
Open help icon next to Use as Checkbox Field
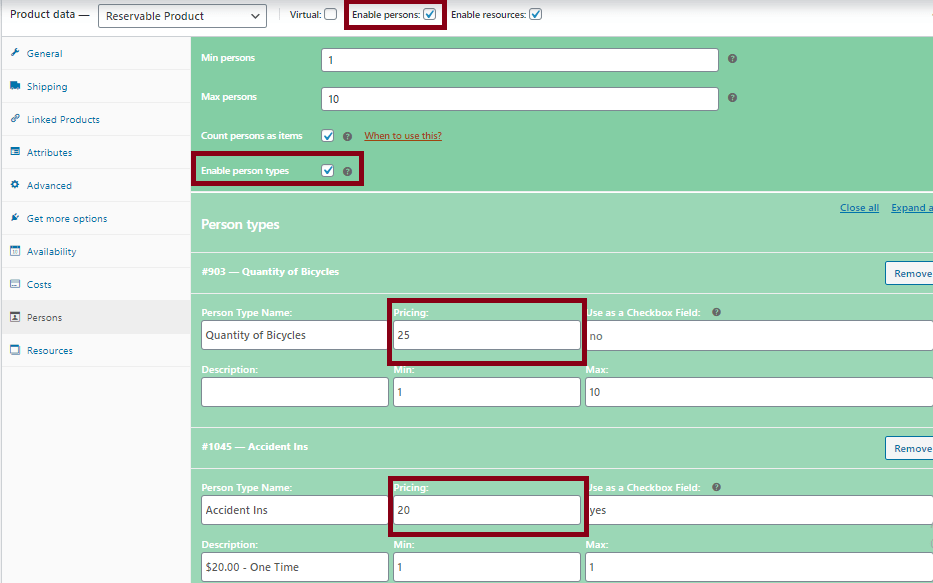[x=716, y=312]
